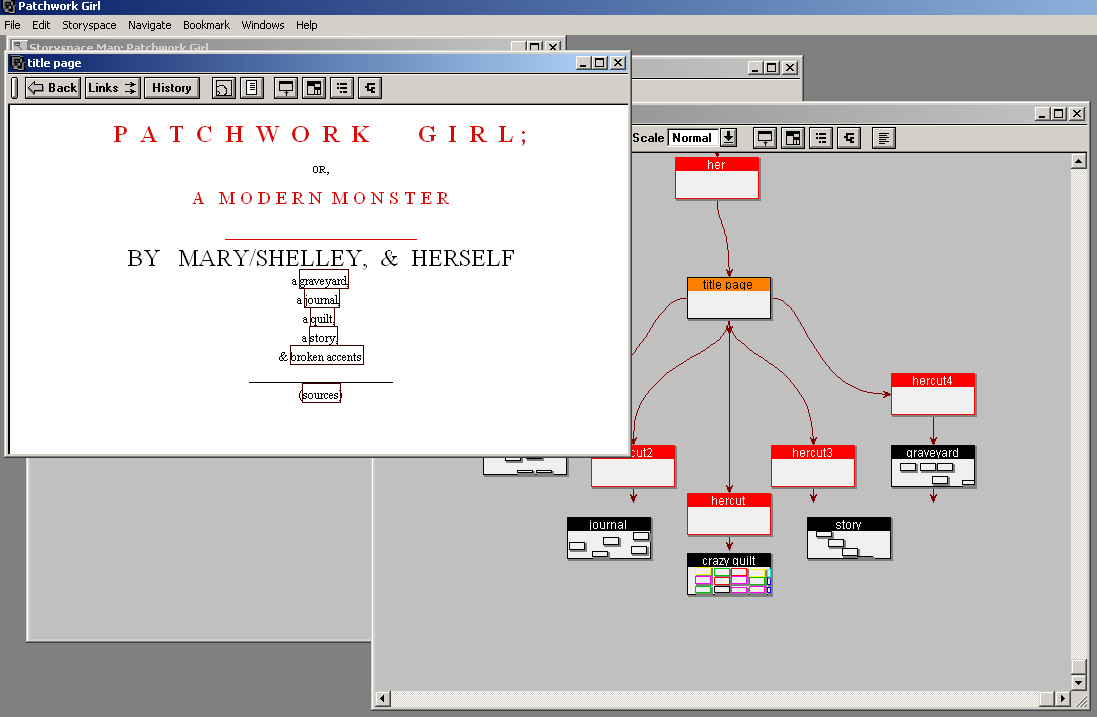Open the Bookmark menu
Screen dimensions: 1097x717
(x=206, y=25)
